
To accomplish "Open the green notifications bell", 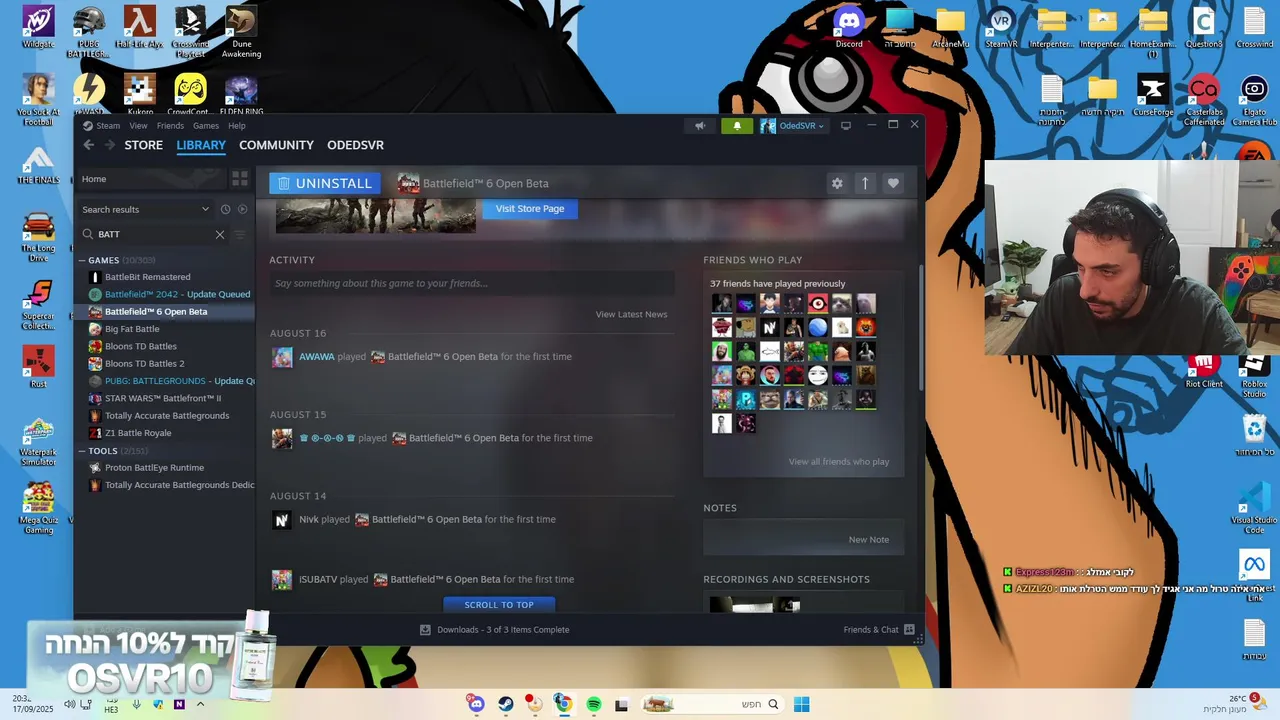I will pyautogui.click(x=737, y=126).
